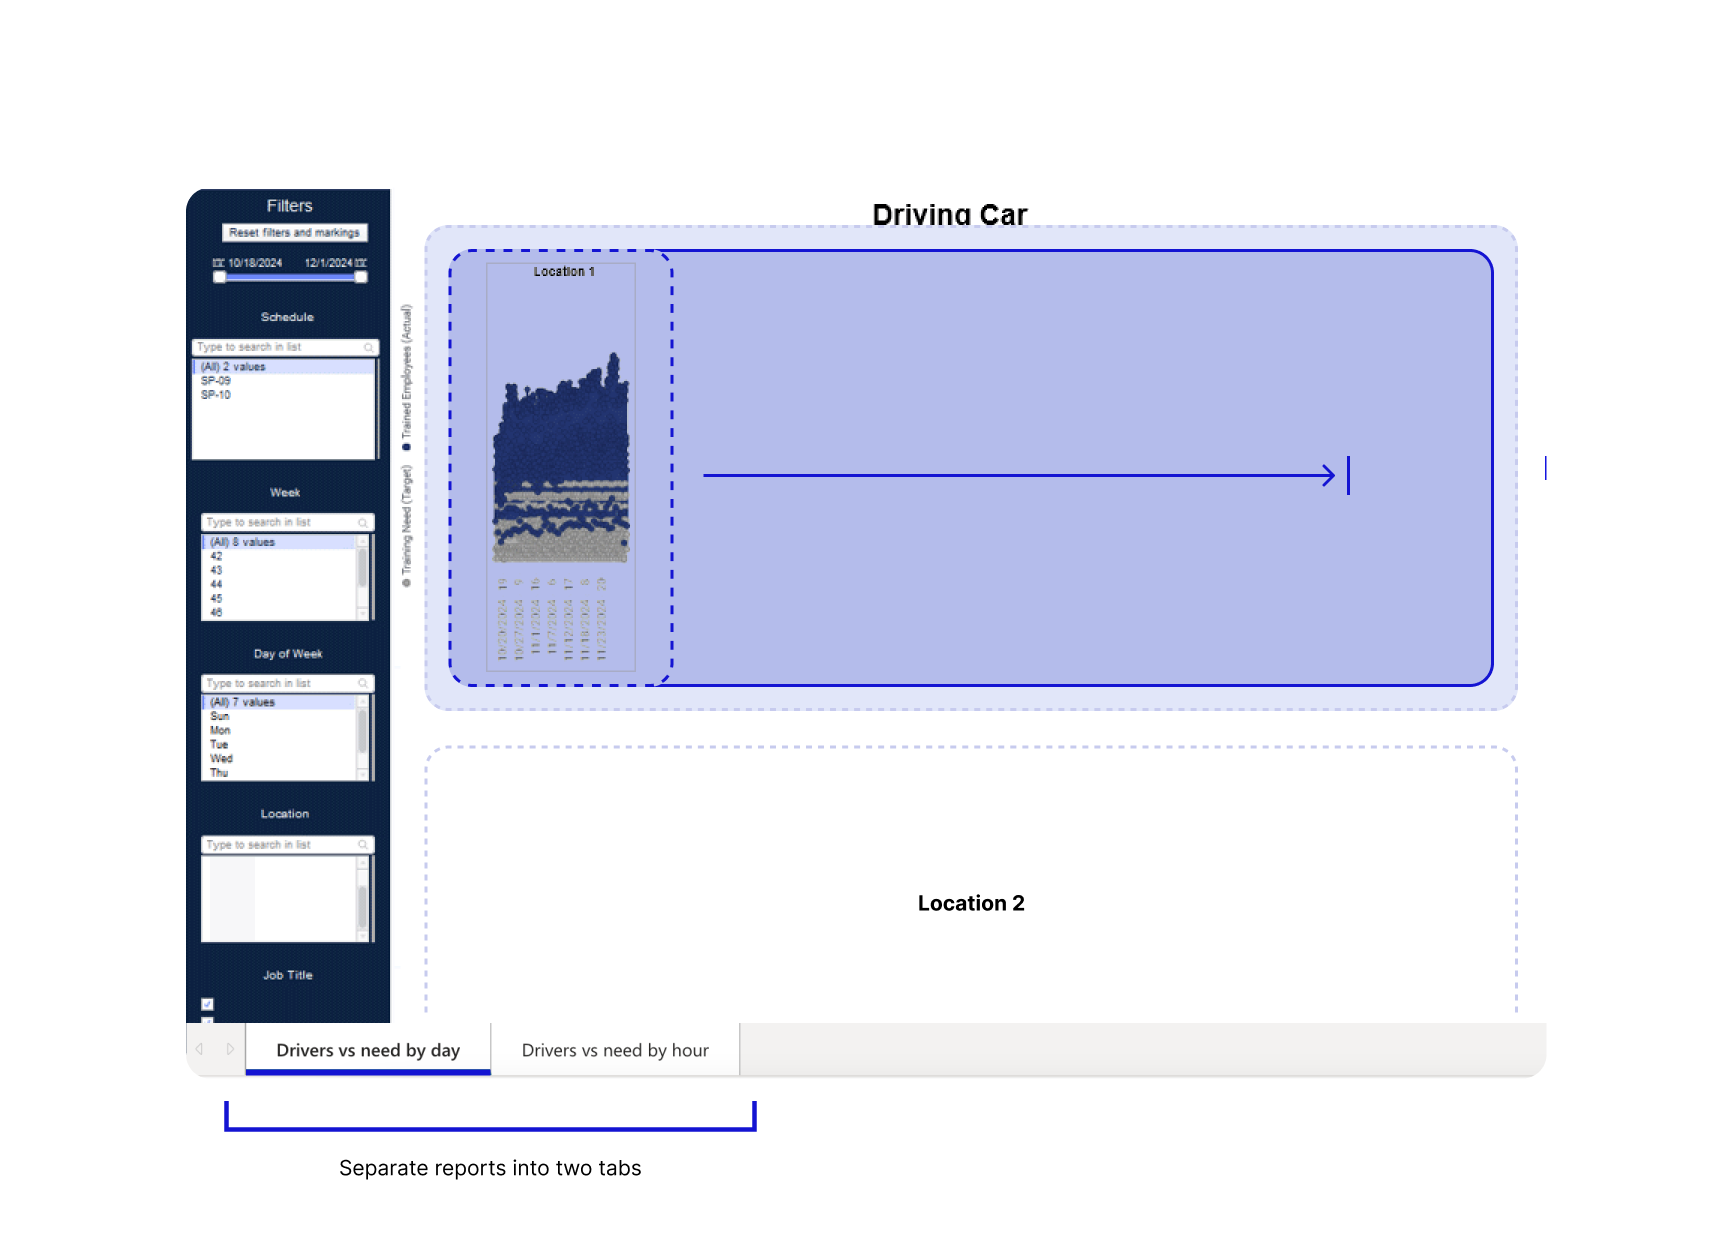Screen dimensions: 1733x1235
Task: Click the Week list scroll down arrow
Action: 362,614
